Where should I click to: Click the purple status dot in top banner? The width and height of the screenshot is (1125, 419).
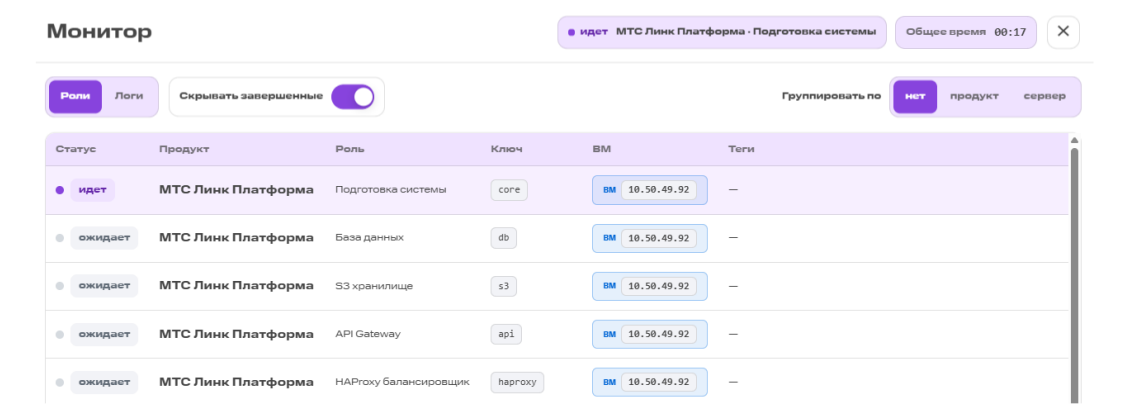point(571,32)
